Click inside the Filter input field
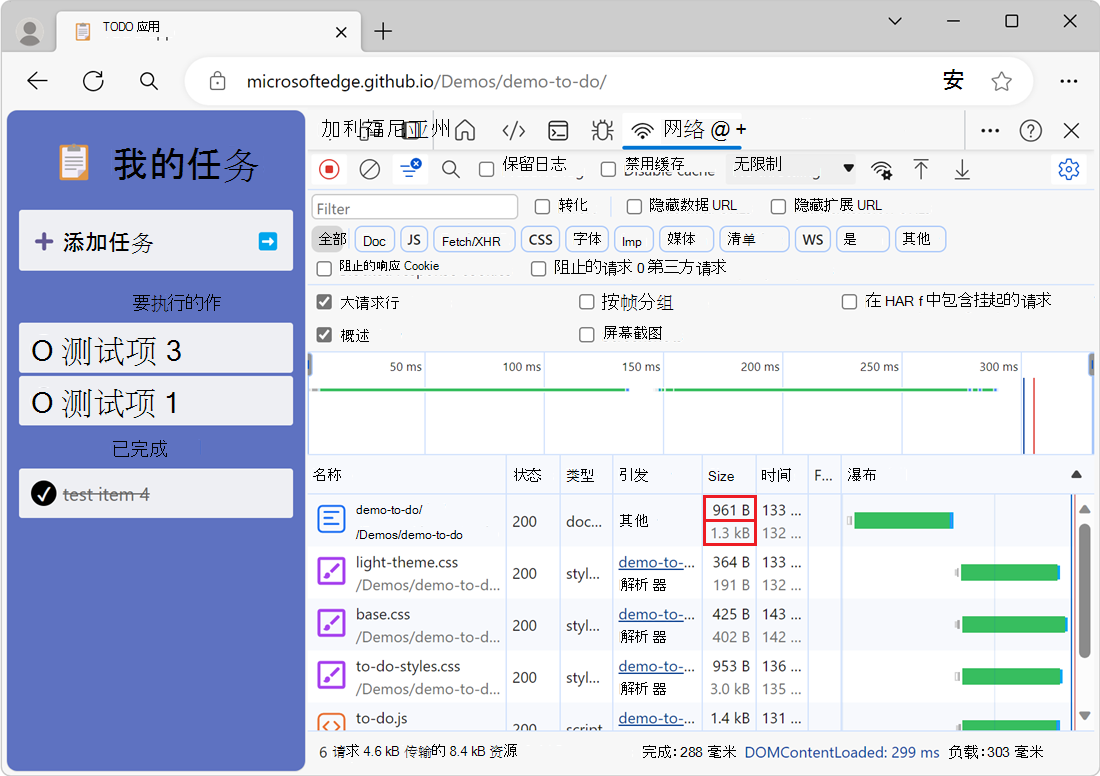The width and height of the screenshot is (1100, 776). [x=413, y=205]
